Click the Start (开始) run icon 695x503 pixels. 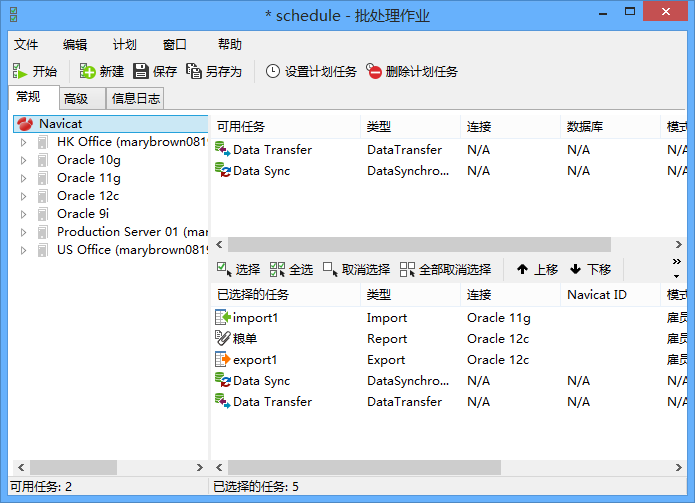click(x=20, y=71)
